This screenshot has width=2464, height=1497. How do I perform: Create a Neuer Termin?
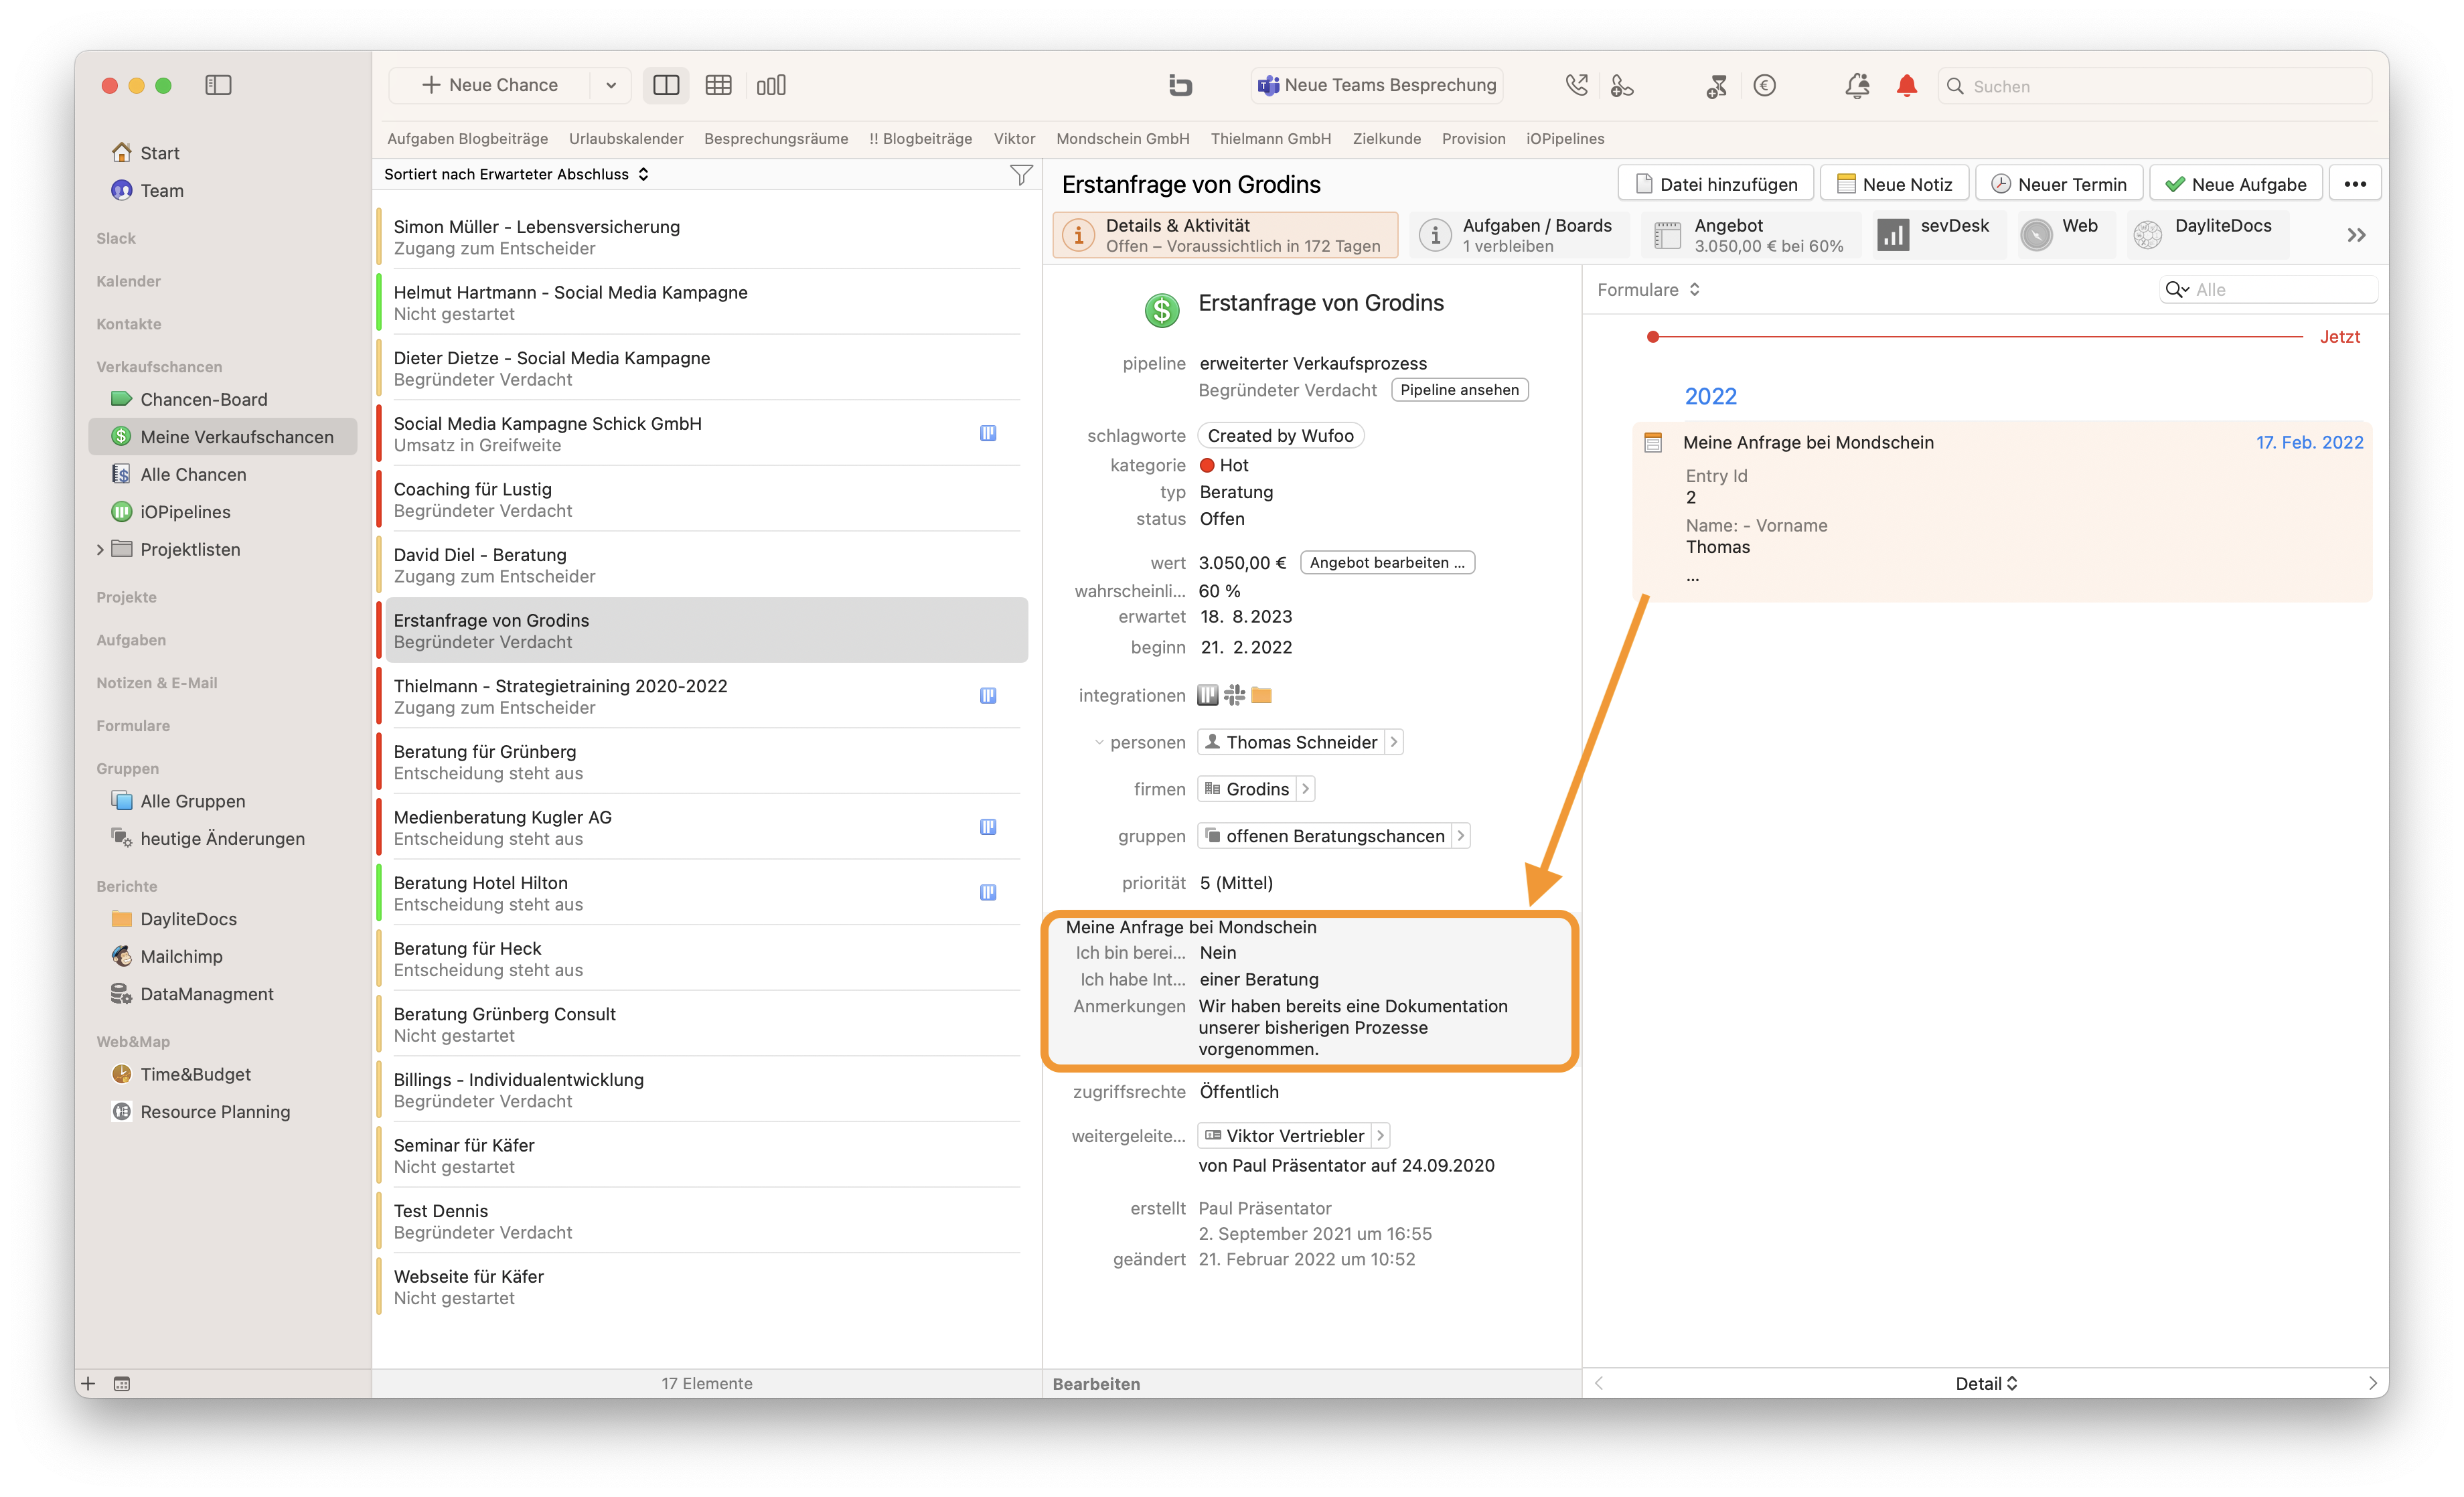point(2059,184)
